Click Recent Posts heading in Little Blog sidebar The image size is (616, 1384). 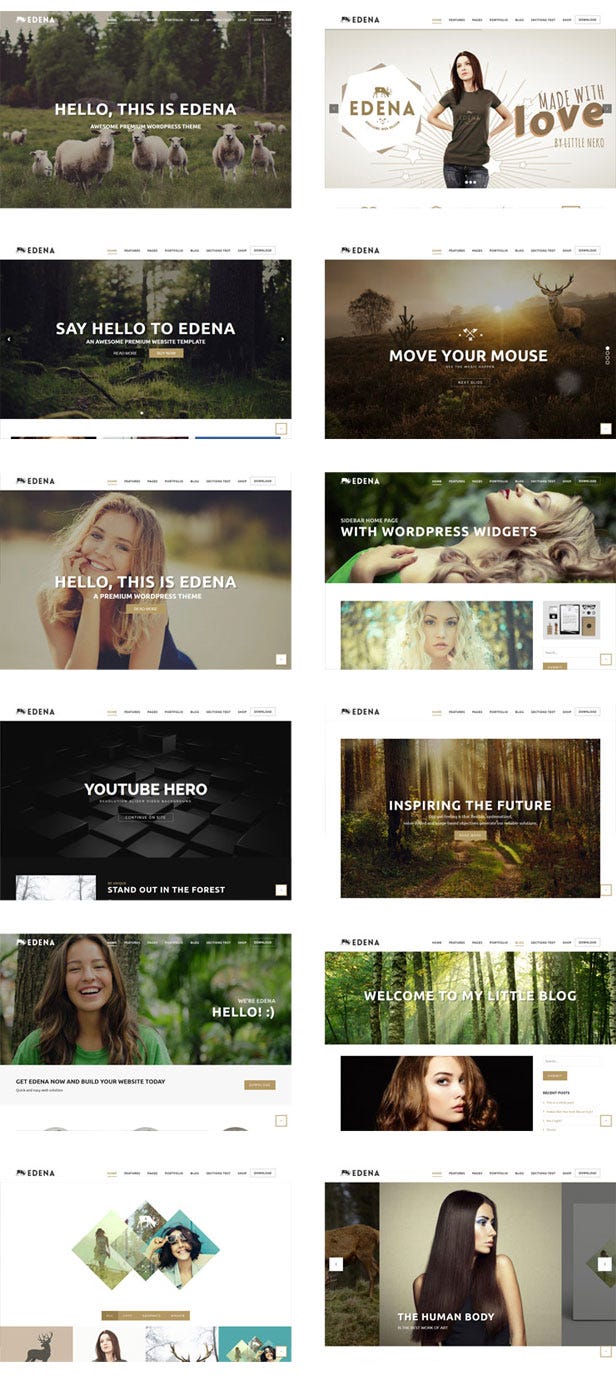557,1092
